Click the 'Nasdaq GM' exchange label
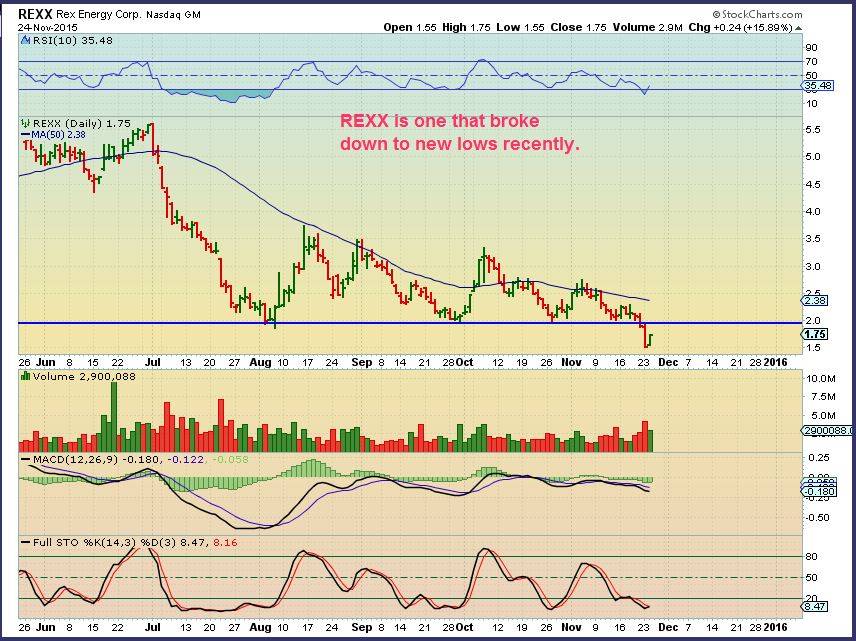The image size is (856, 641). (173, 15)
